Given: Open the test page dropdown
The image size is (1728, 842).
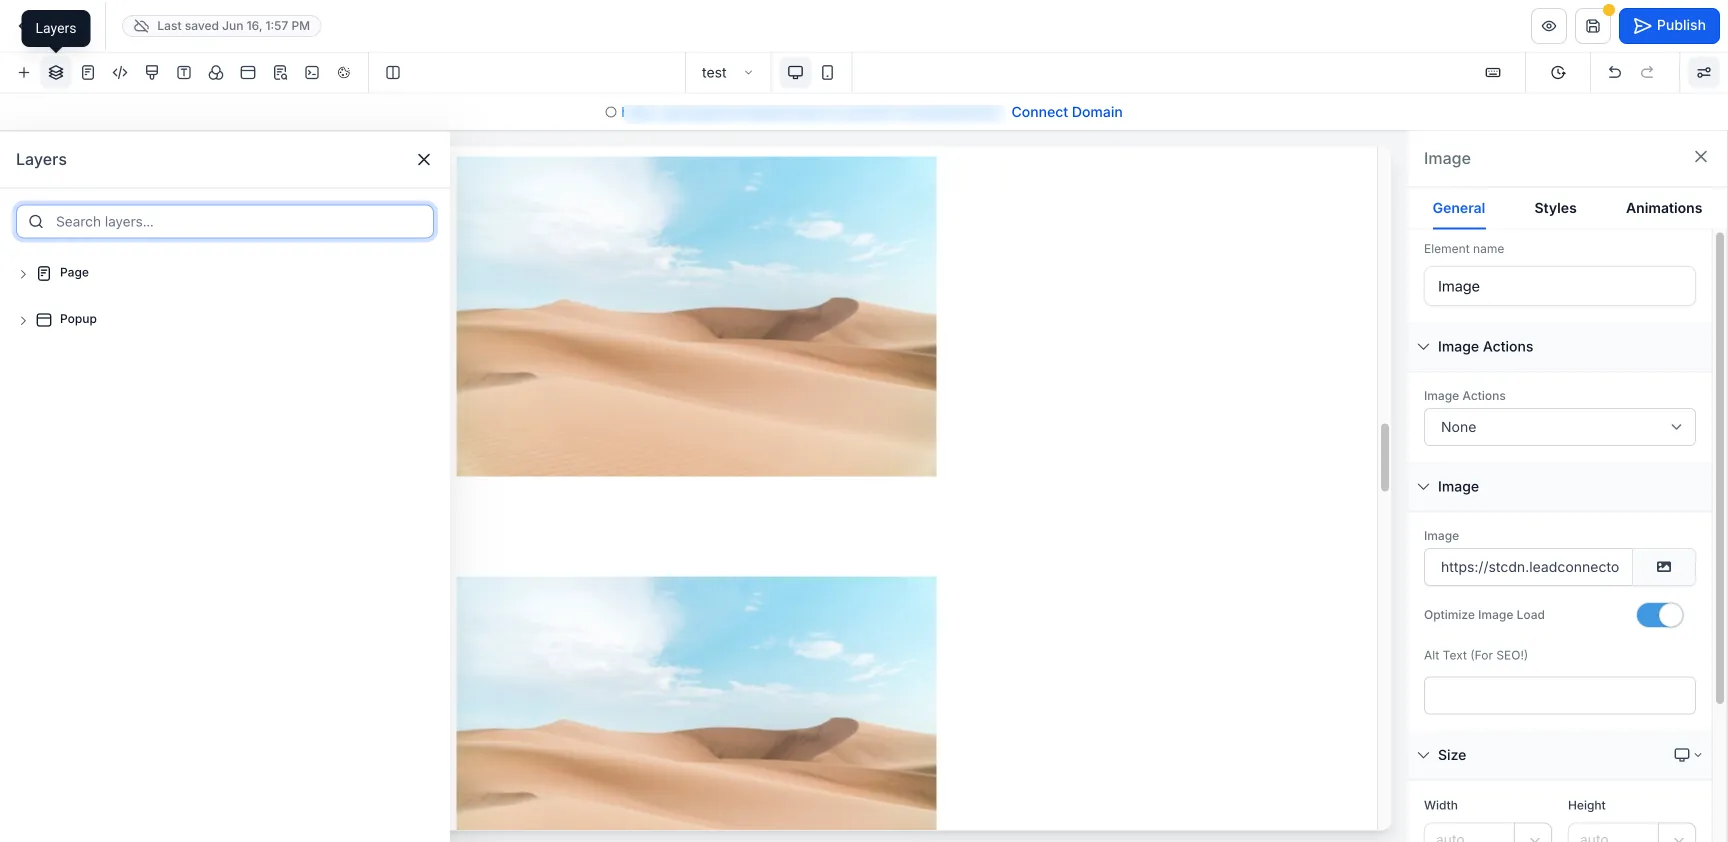Looking at the screenshot, I should [x=728, y=73].
